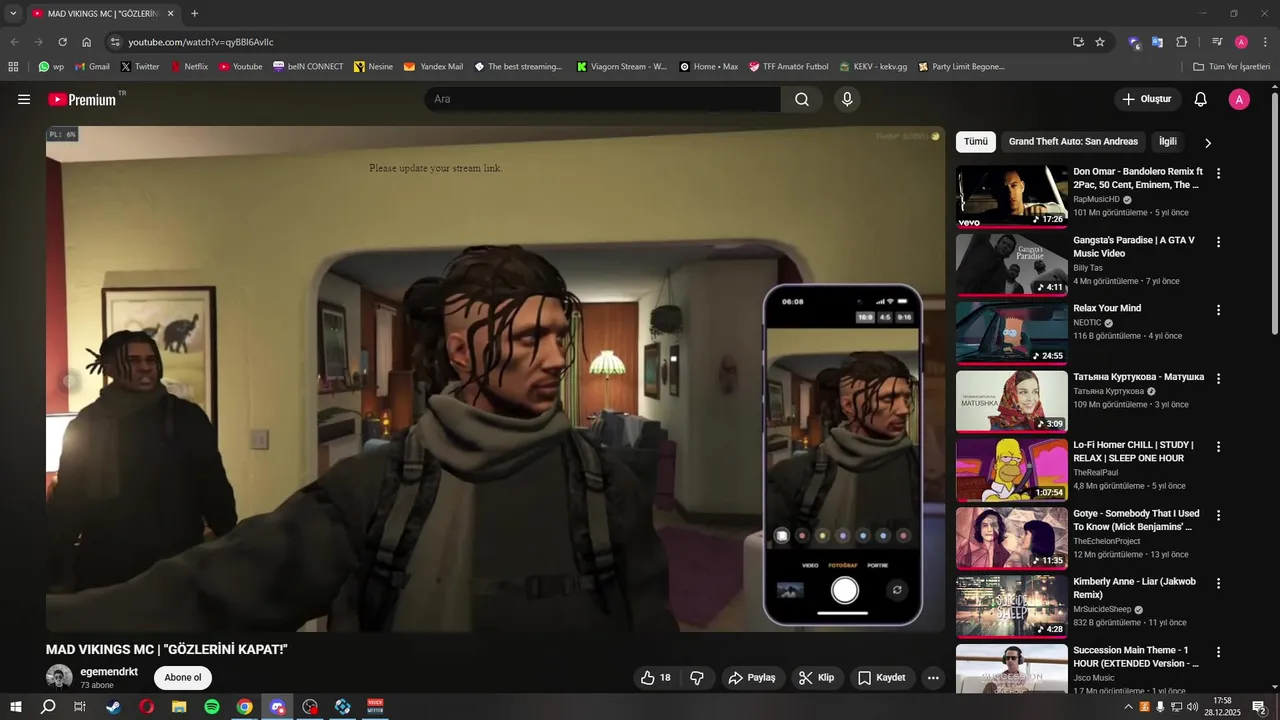Screen dimensions: 1280x720
Task: Dislike the video with thumbs down
Action: coord(697,678)
